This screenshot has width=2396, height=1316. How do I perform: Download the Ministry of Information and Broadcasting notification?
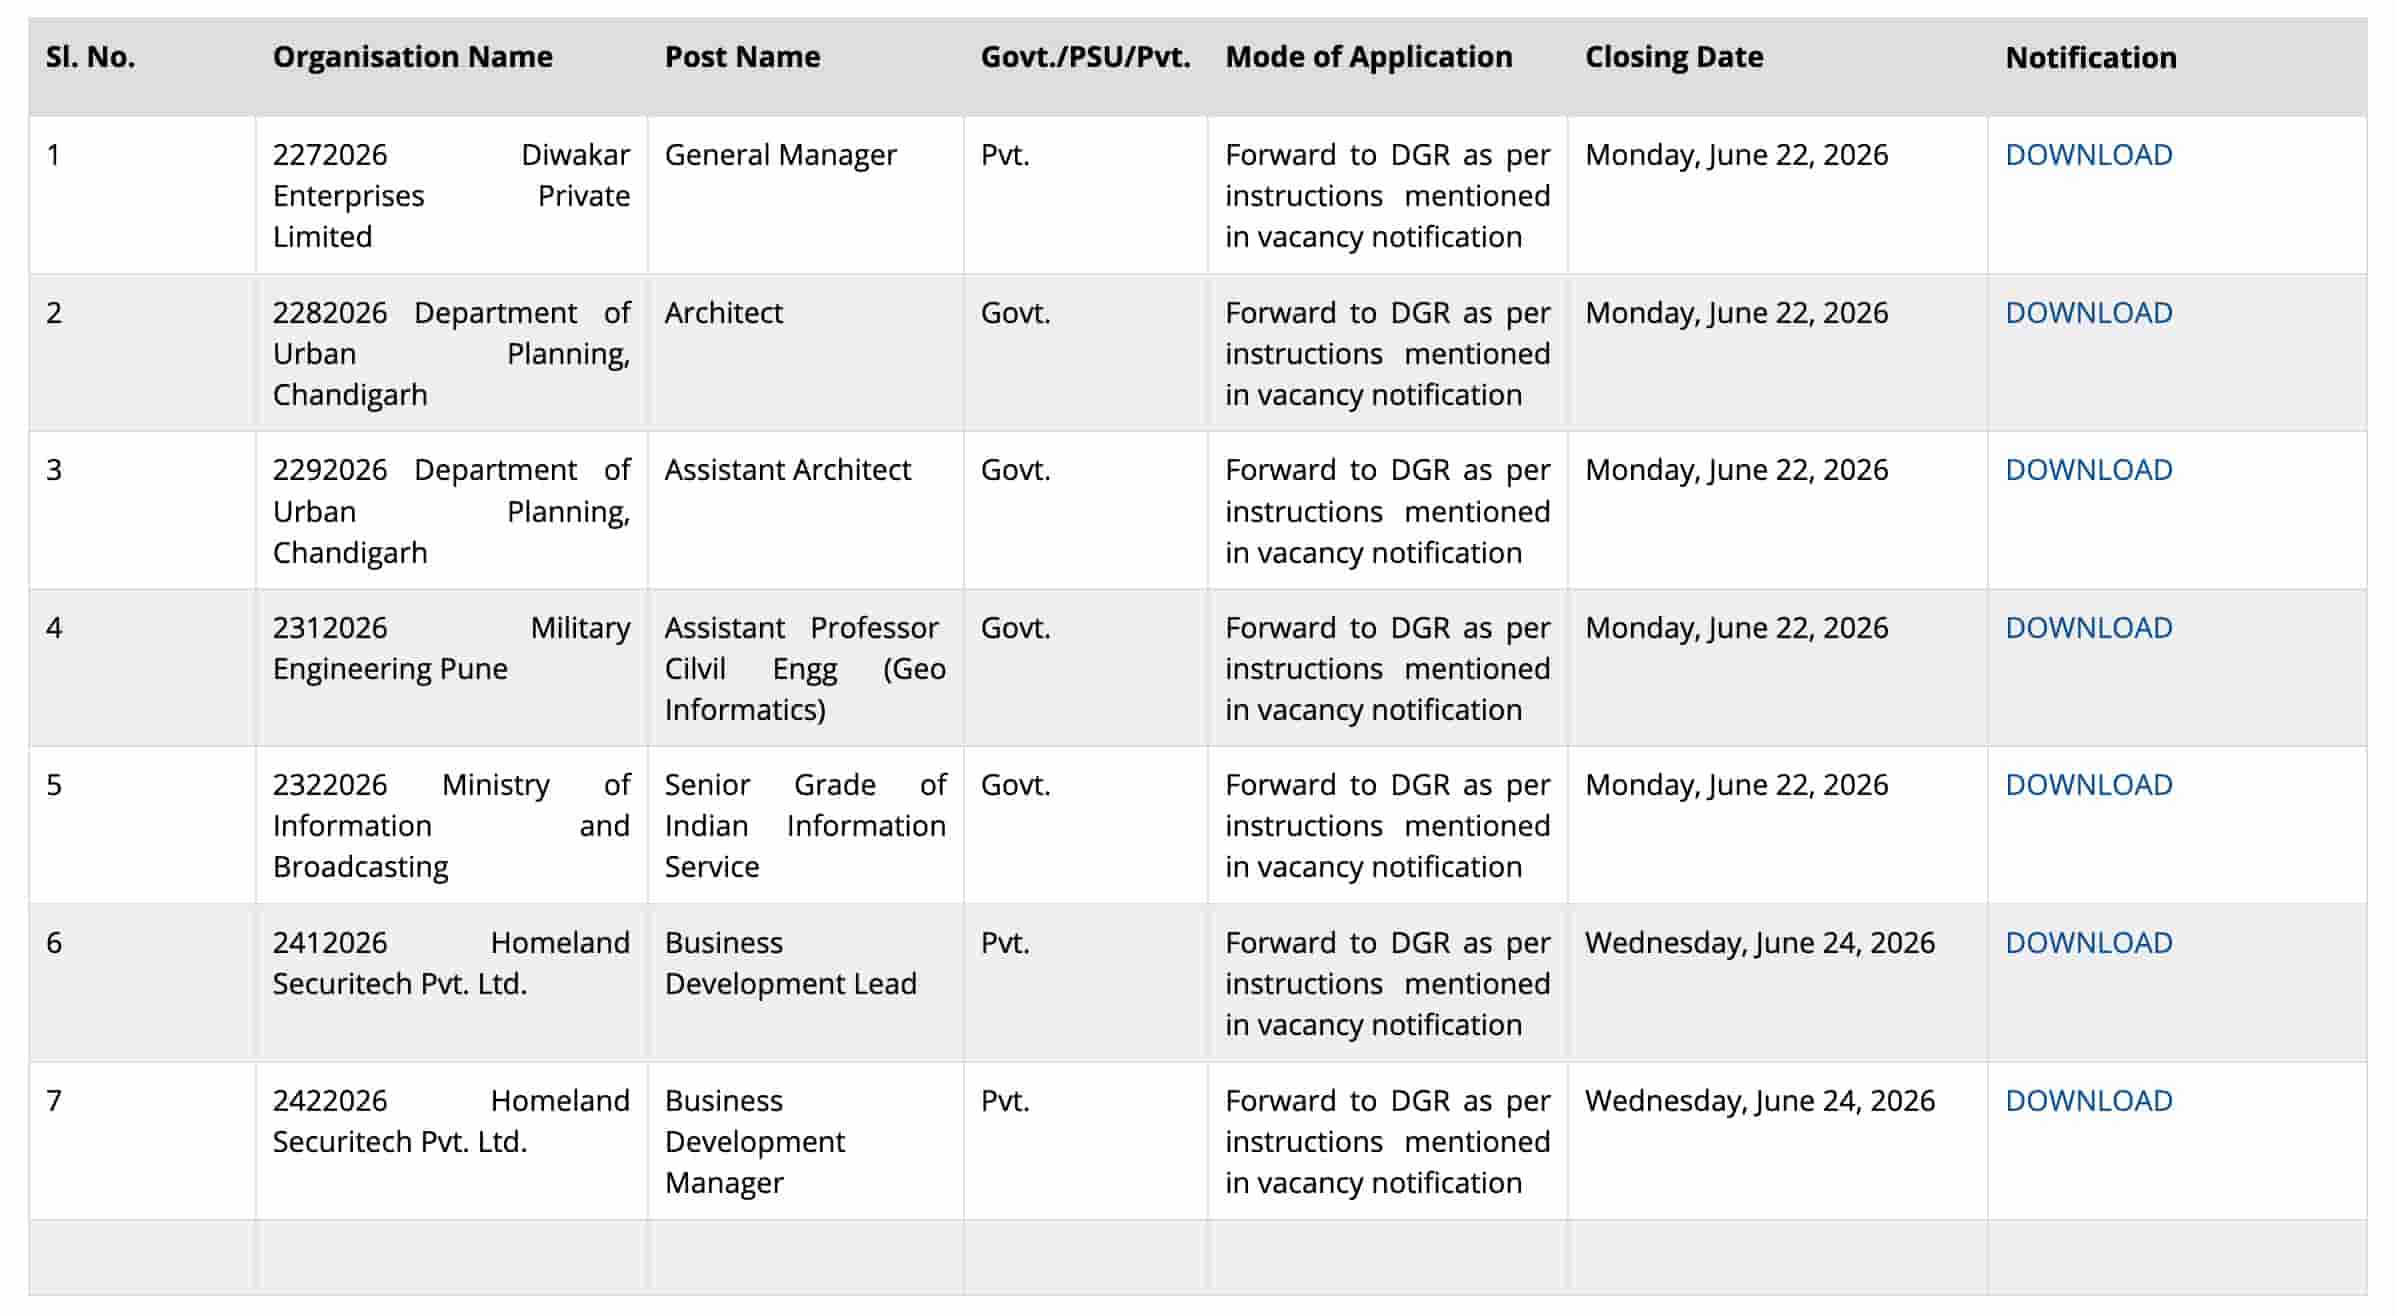tap(2088, 785)
